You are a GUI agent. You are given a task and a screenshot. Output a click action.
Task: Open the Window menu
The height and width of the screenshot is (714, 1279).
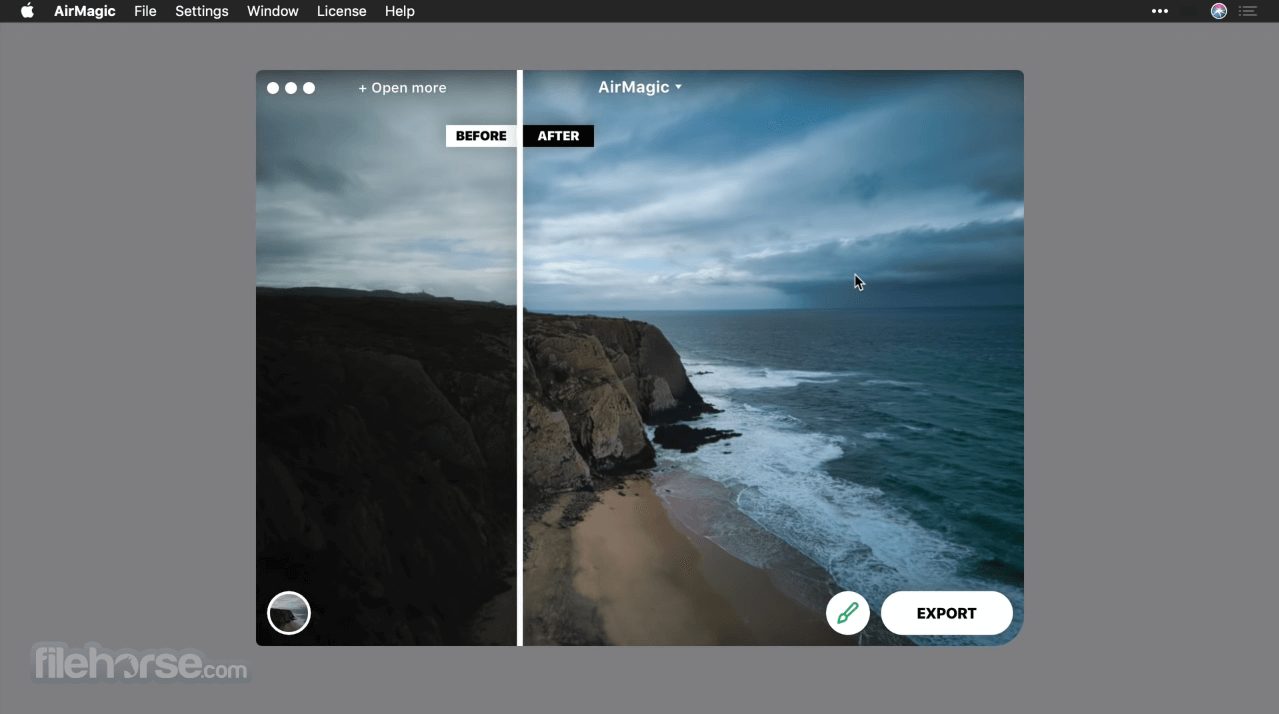pos(272,11)
